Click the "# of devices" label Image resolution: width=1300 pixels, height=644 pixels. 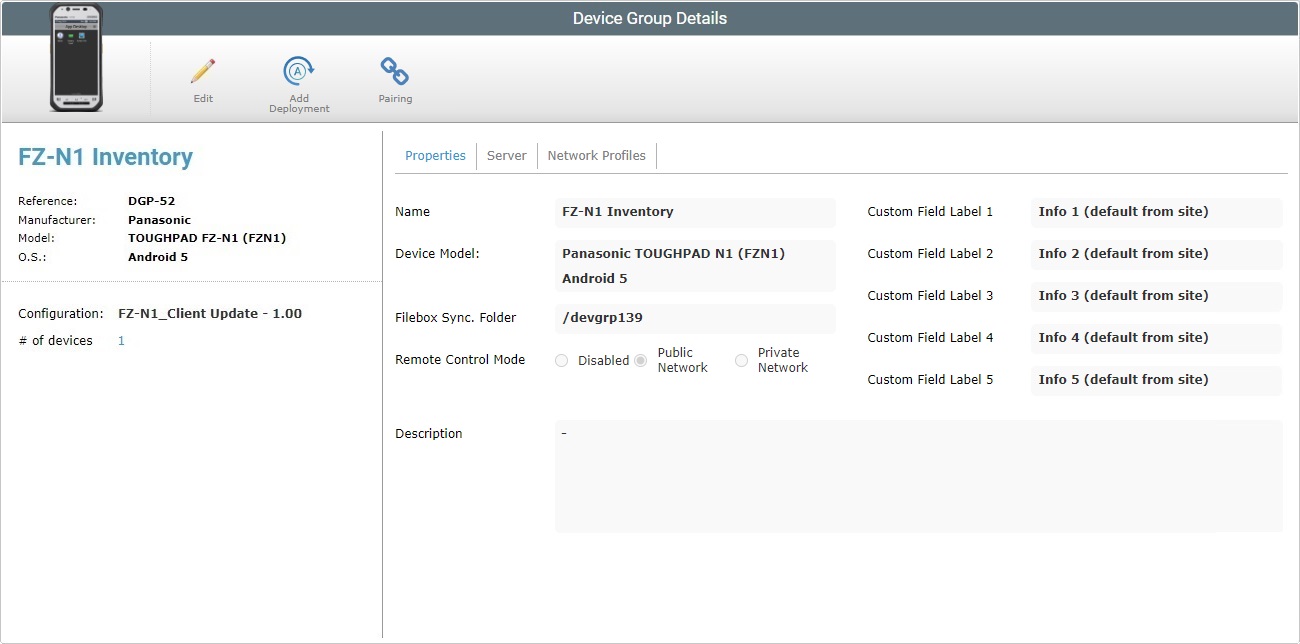coord(55,341)
